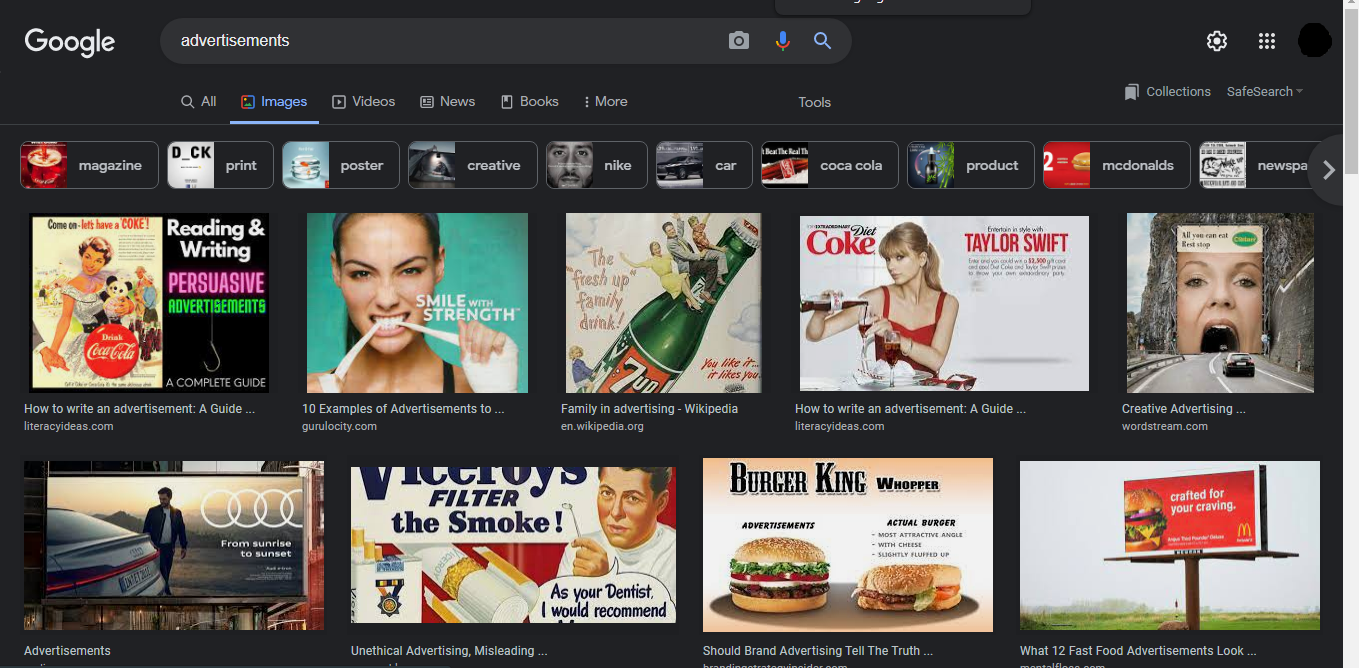The height and width of the screenshot is (668, 1359).
Task: Visit the wordstream.com source link
Action: 1165,426
